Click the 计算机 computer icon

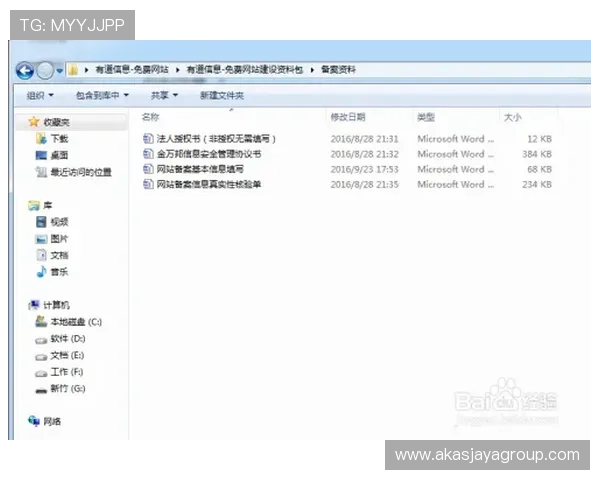[34, 305]
